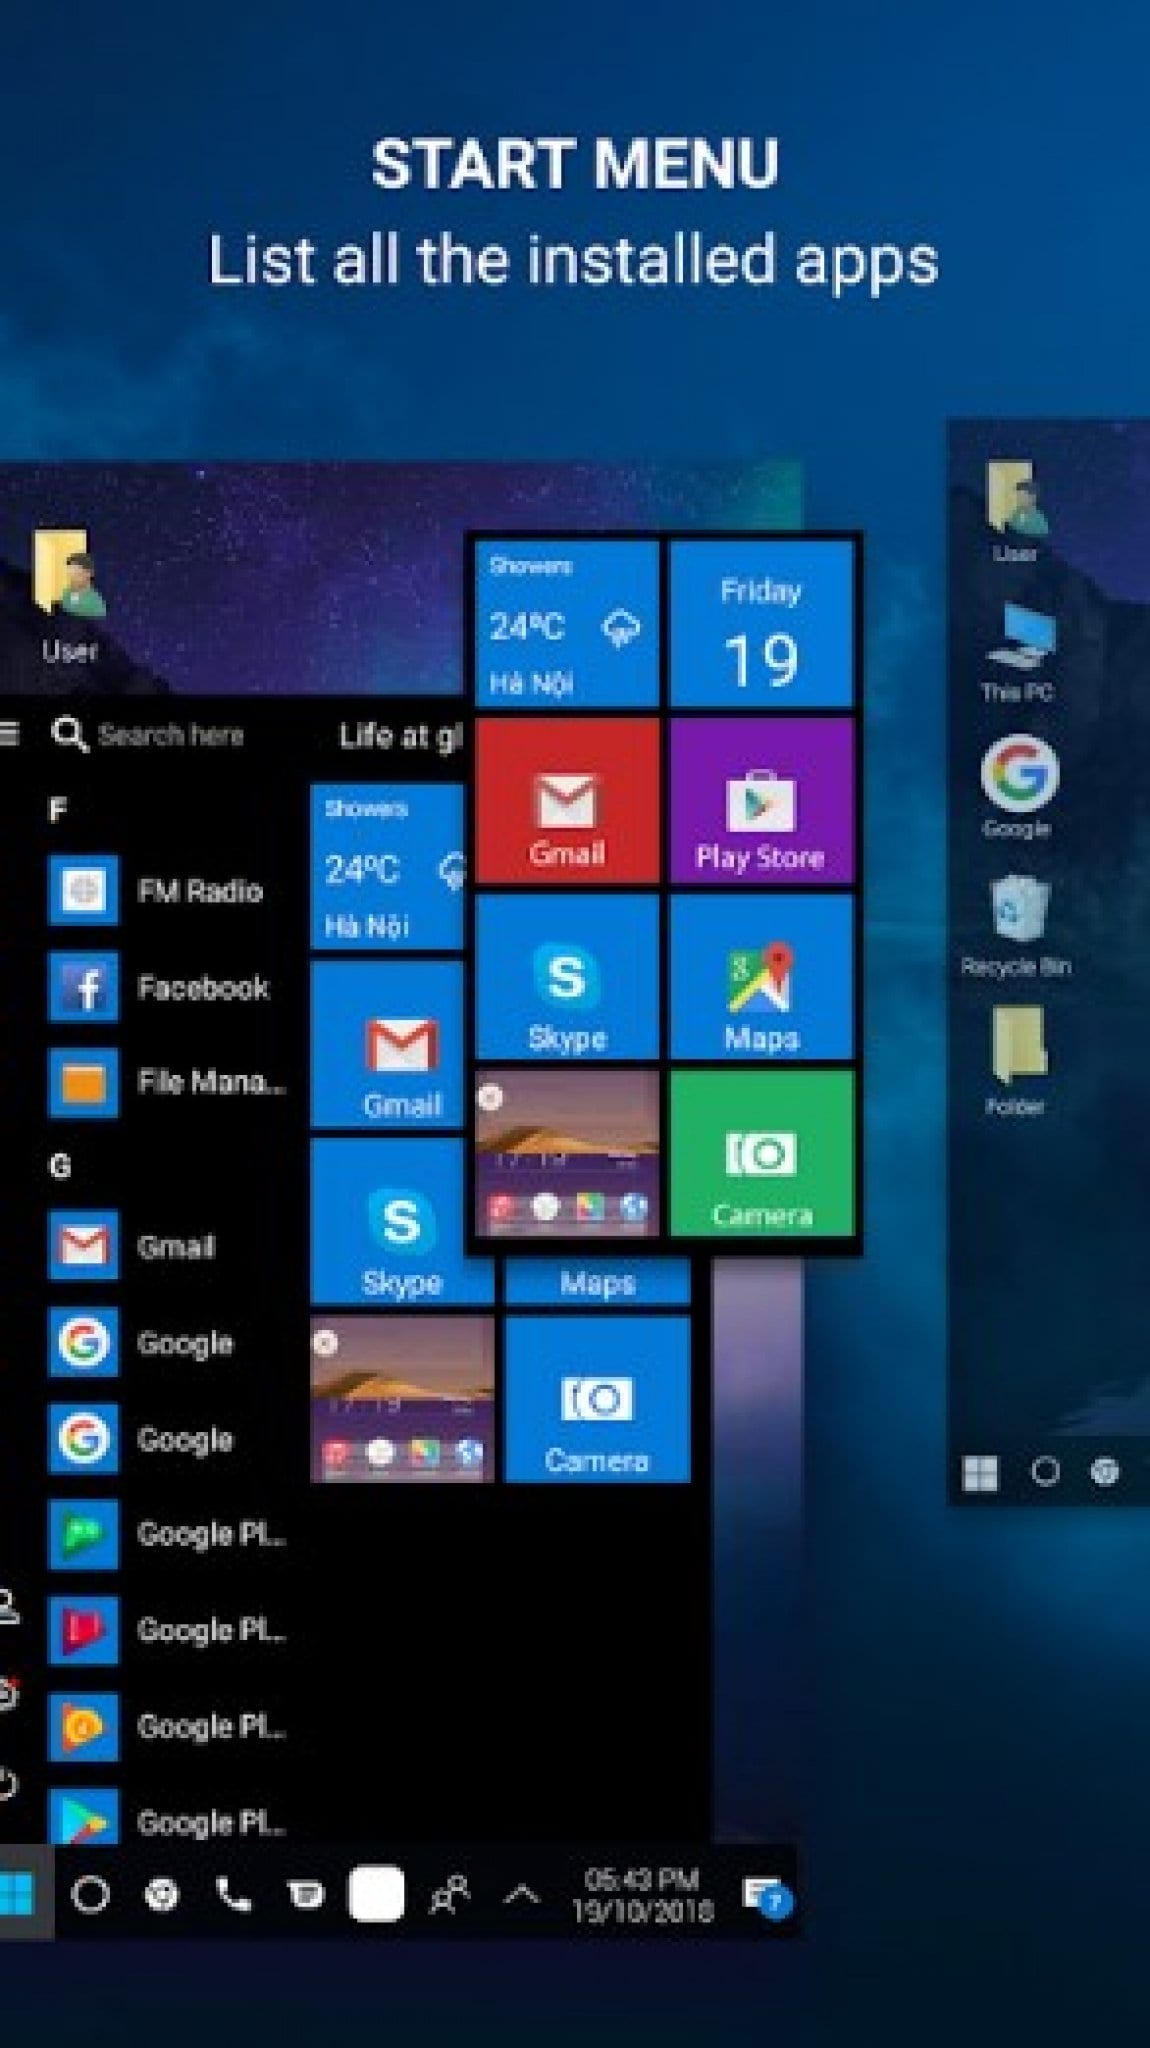This screenshot has width=1150, height=2048.
Task: Jump to letter G section header
Action: coord(60,1166)
